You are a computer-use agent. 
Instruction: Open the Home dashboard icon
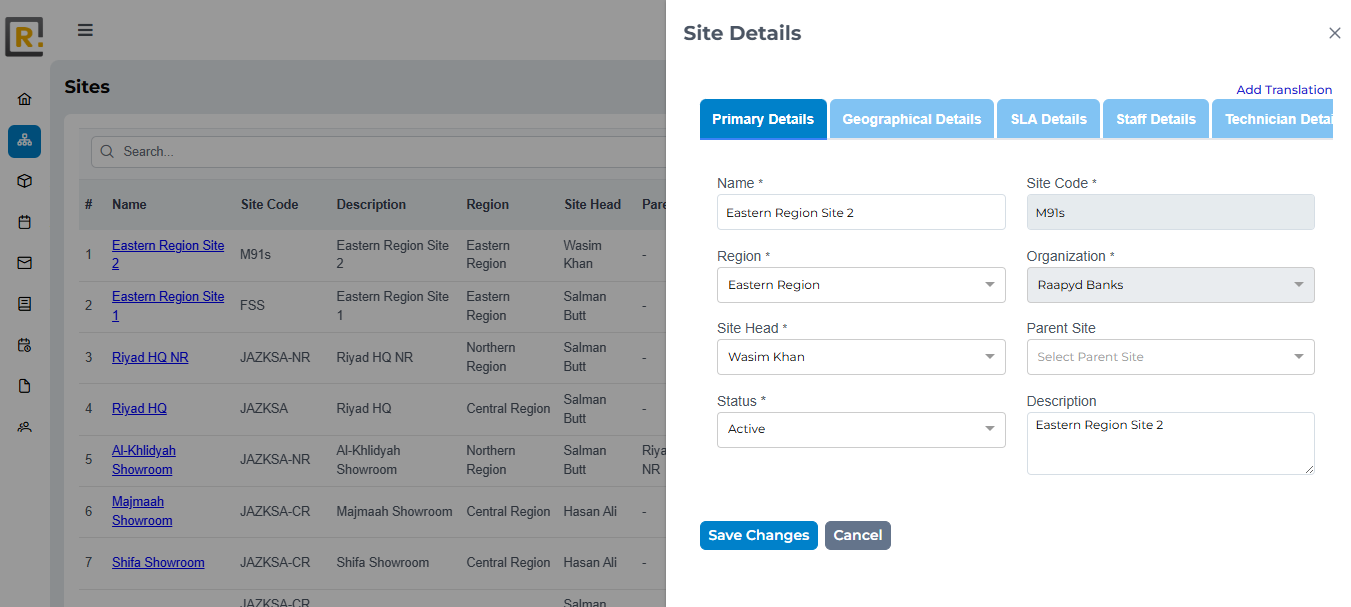click(24, 98)
